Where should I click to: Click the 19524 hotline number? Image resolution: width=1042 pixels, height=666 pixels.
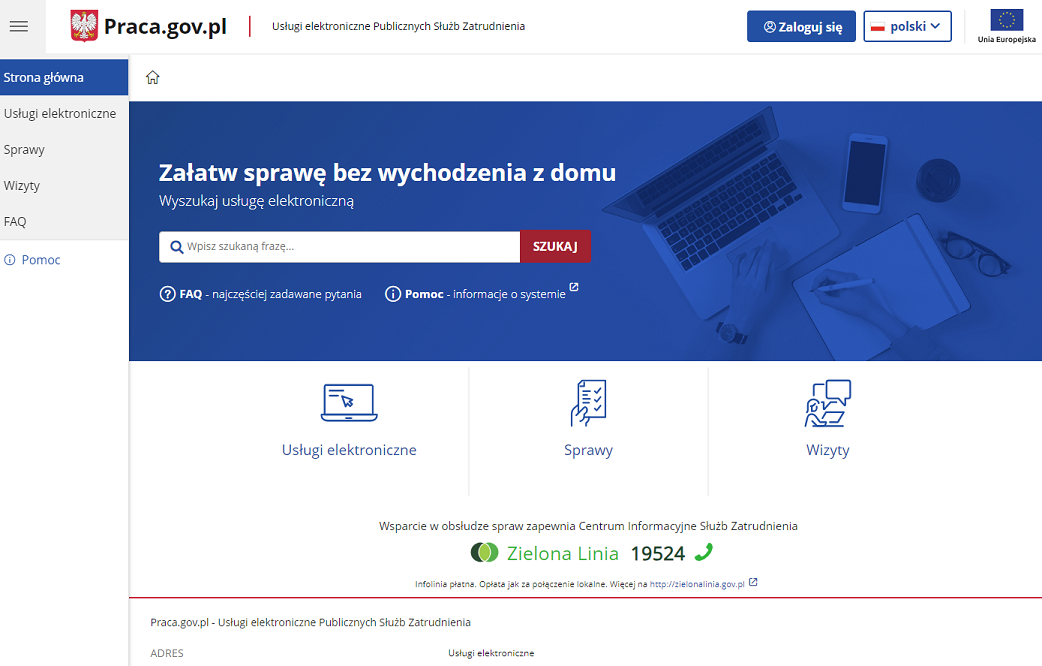pos(658,553)
